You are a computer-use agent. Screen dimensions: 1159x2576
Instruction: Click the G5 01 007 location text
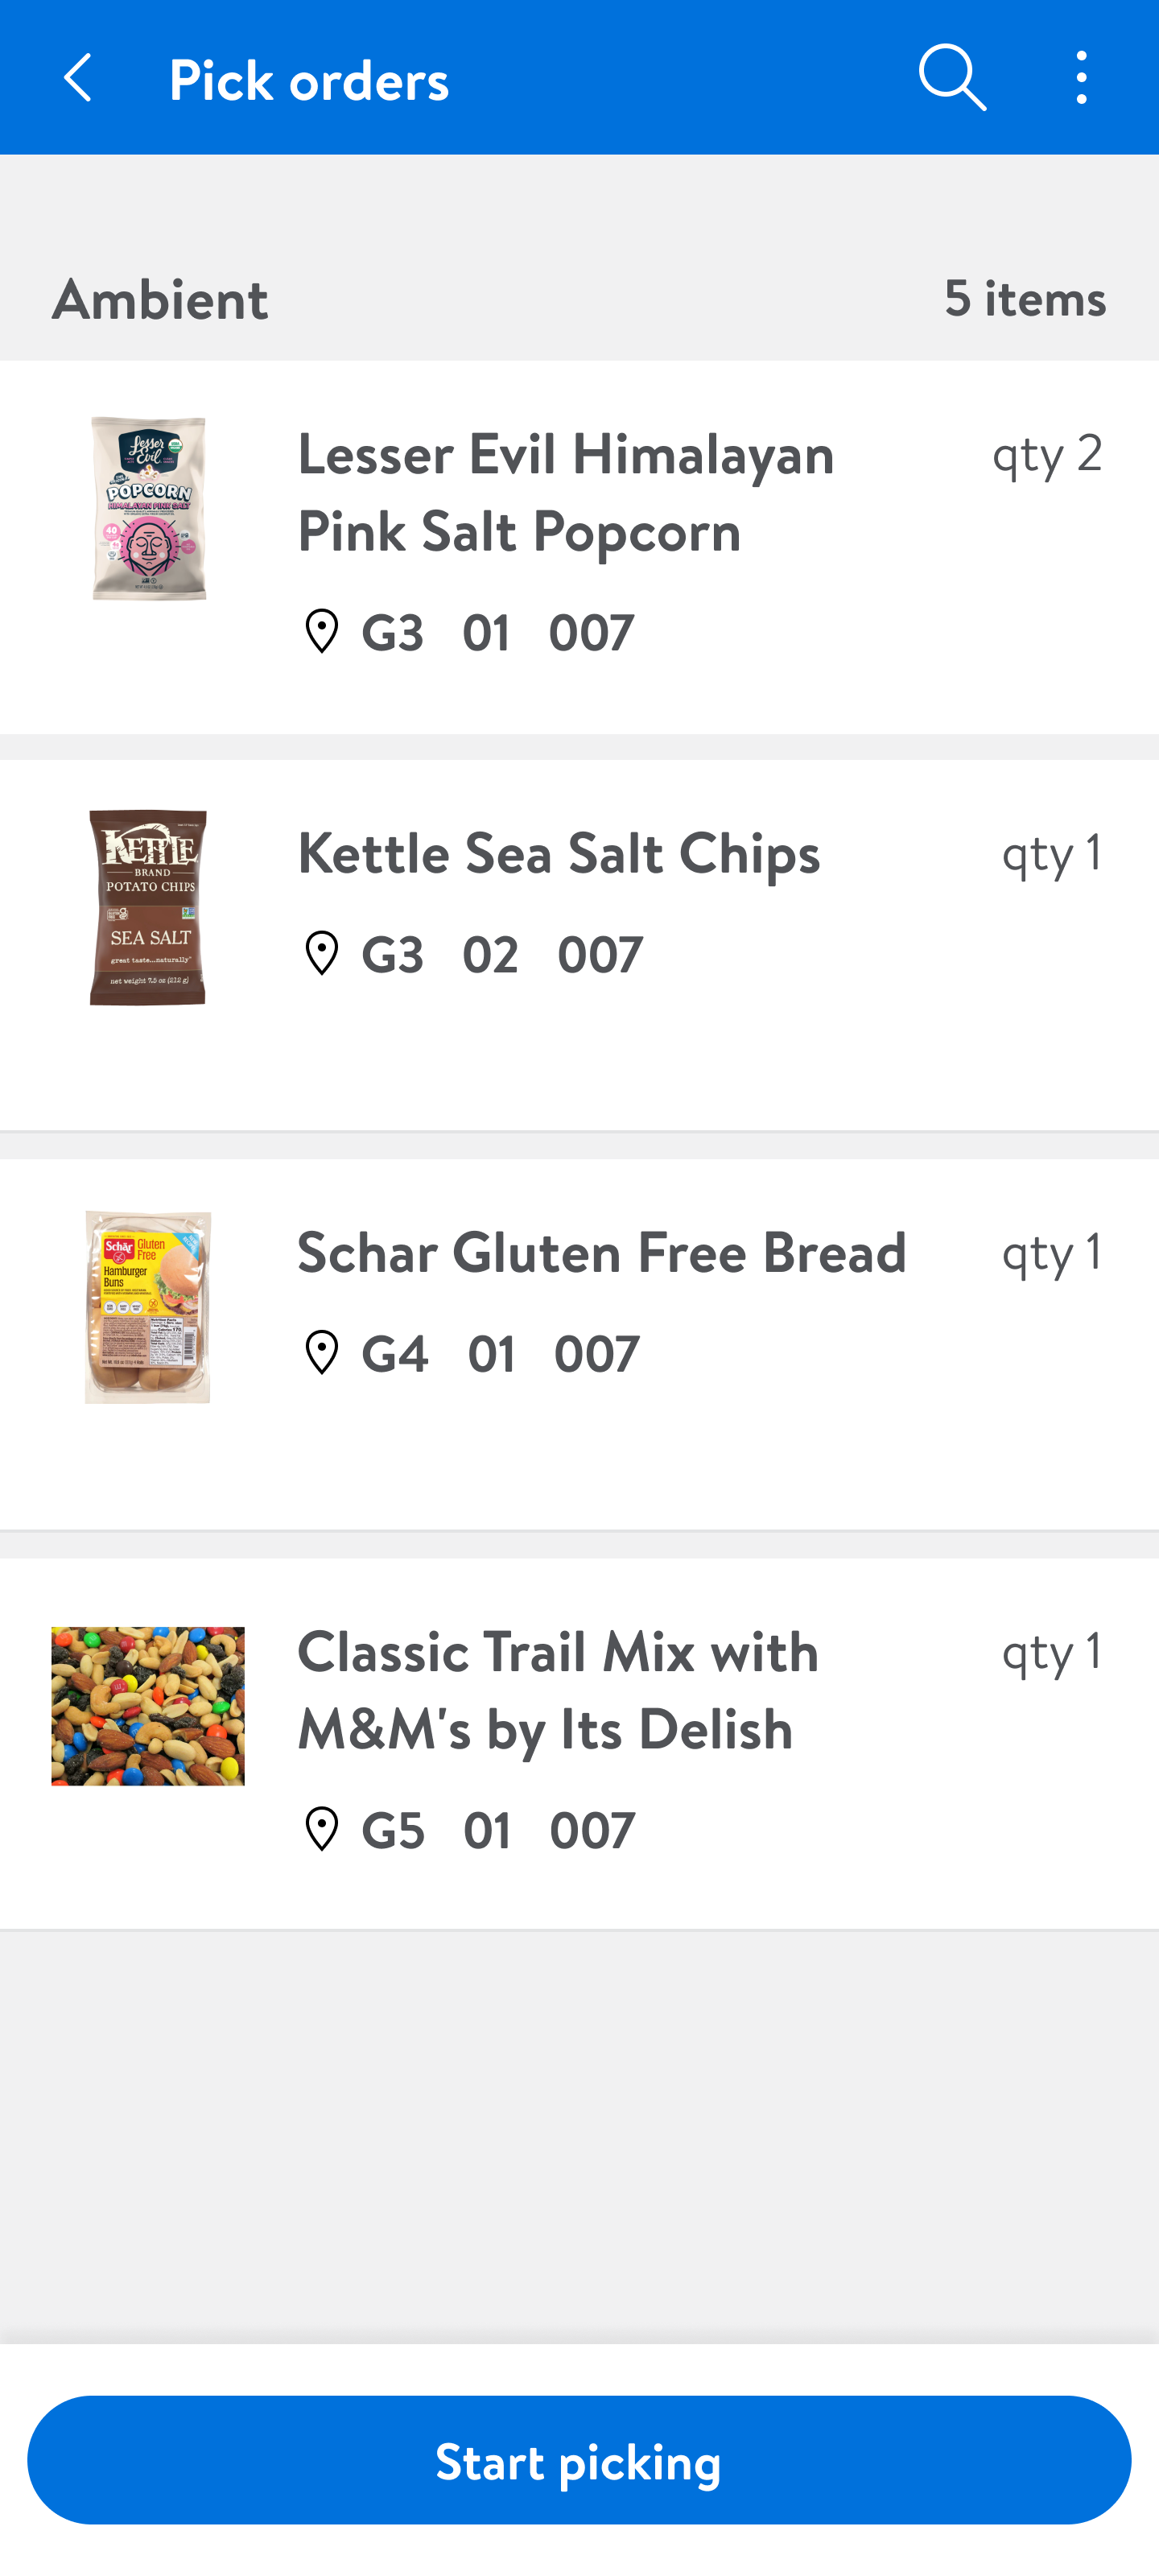pyautogui.click(x=497, y=1830)
